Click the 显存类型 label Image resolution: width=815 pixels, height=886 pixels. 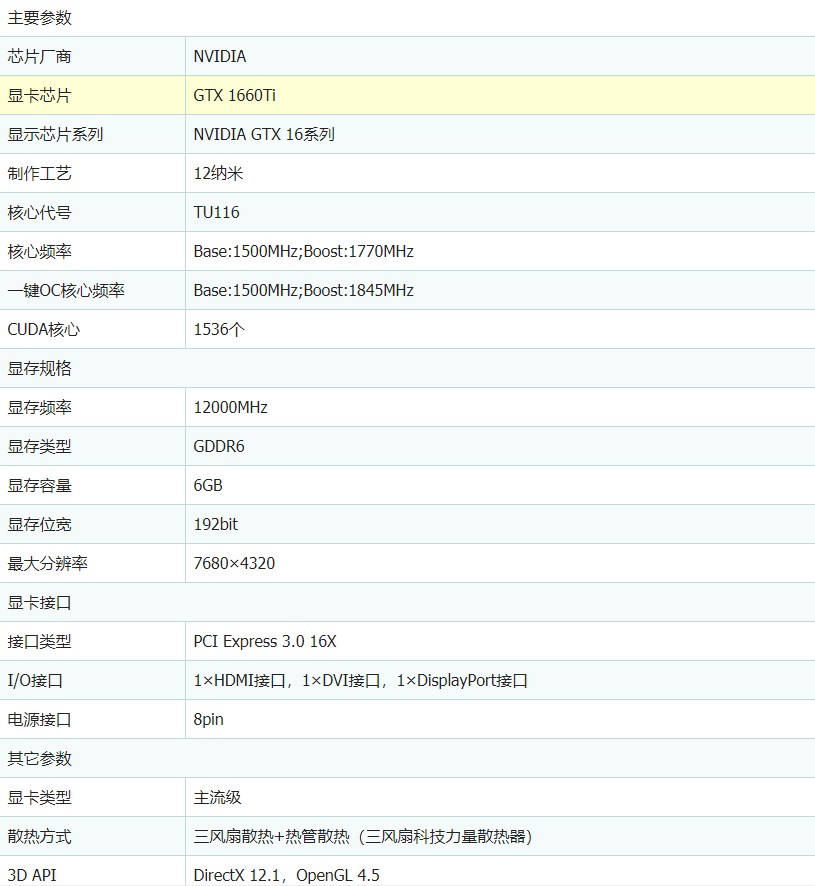point(40,446)
